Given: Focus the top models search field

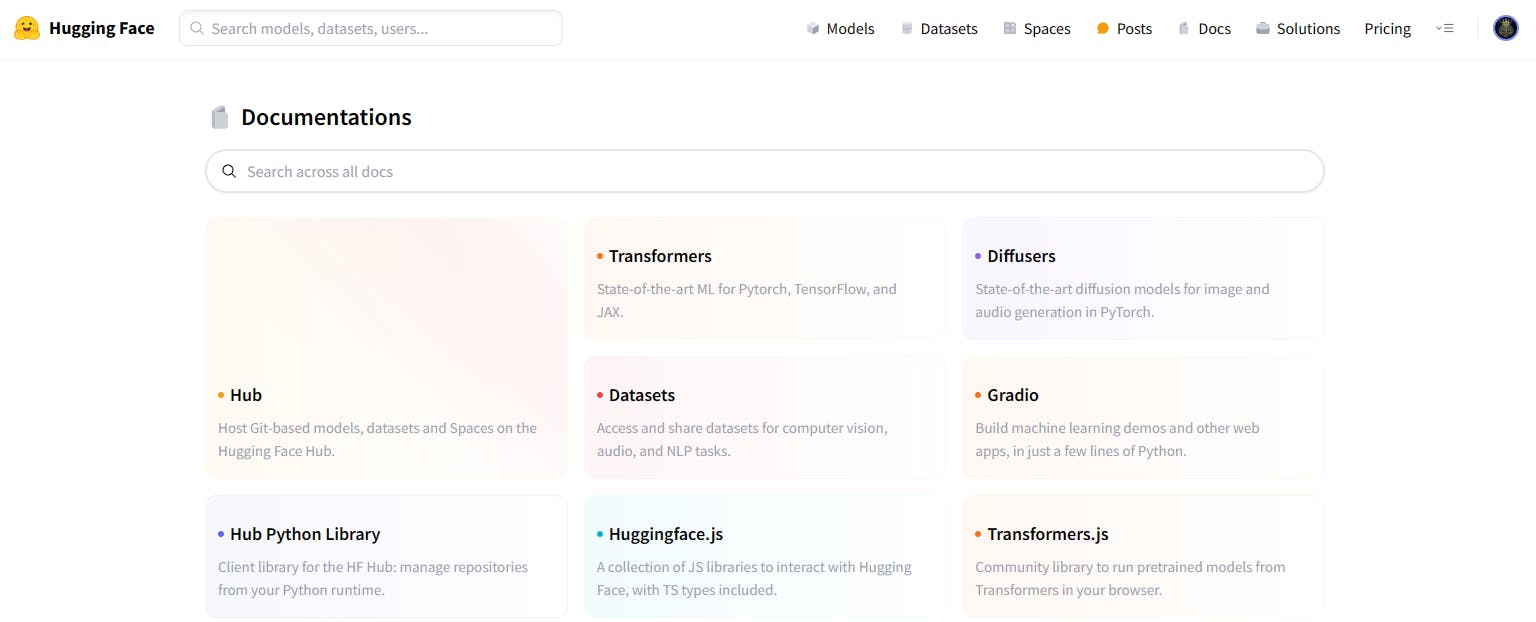Looking at the screenshot, I should tap(371, 28).
